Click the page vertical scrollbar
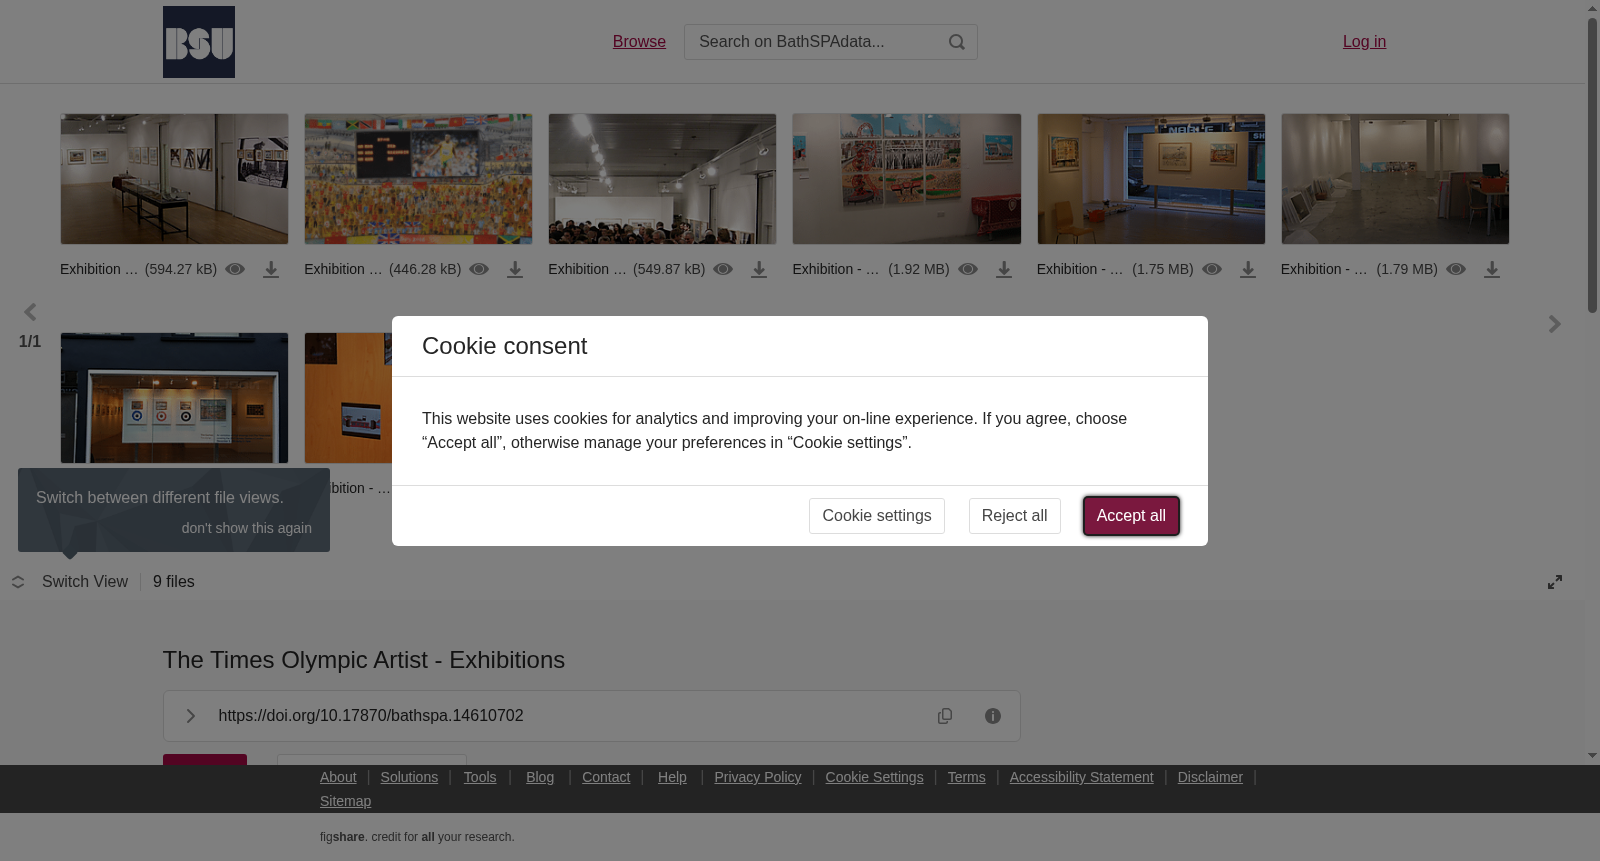Viewport: 1600px width, 861px height. click(x=1592, y=165)
